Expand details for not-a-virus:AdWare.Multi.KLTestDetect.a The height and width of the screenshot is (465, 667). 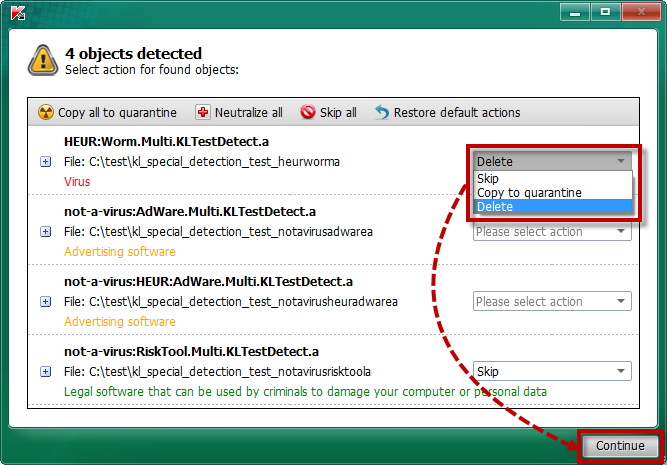click(46, 232)
